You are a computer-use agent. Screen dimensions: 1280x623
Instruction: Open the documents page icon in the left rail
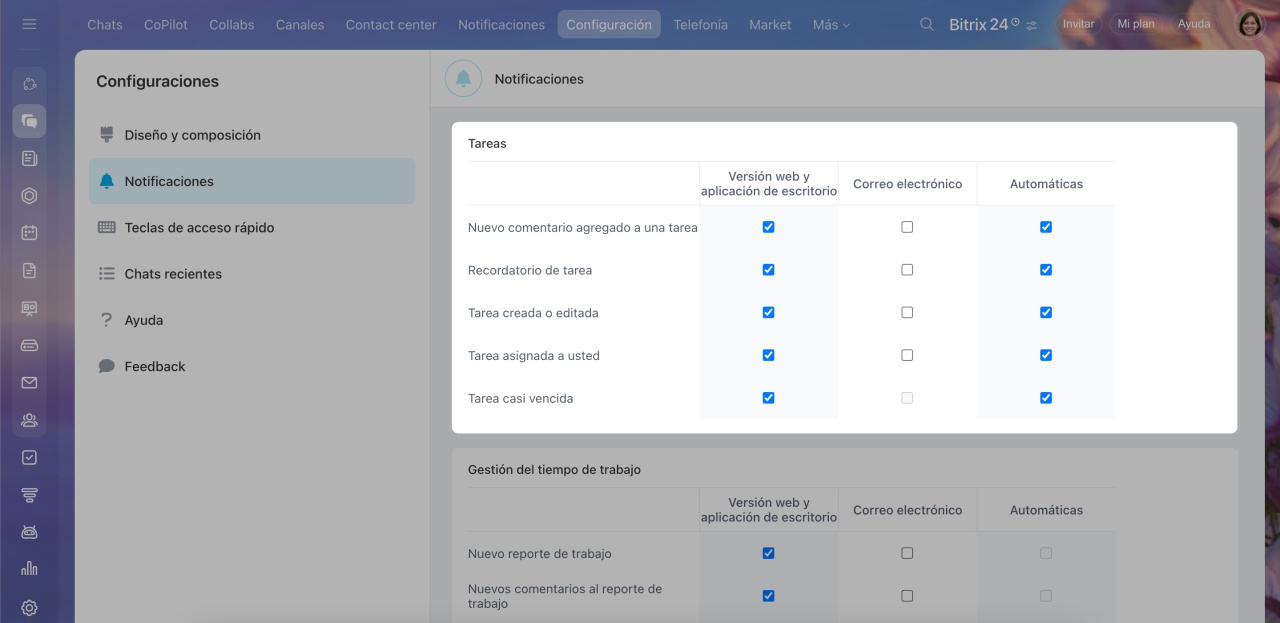coord(29,270)
